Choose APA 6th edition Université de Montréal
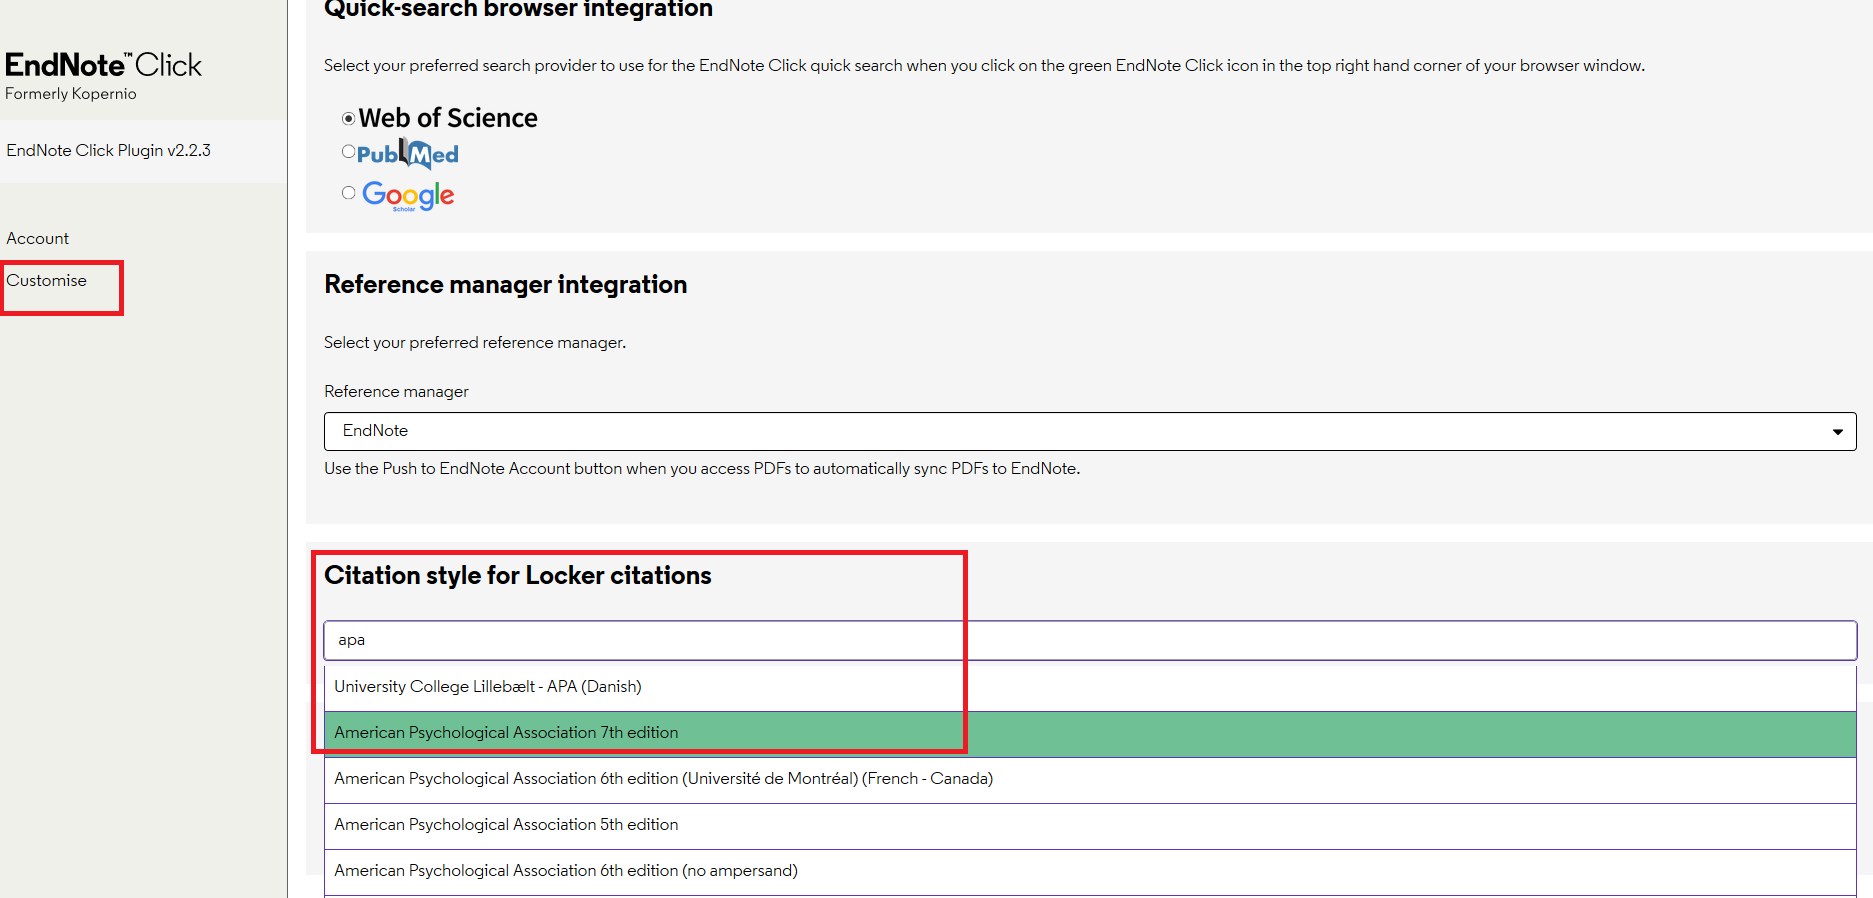This screenshot has height=898, width=1873. (x=663, y=779)
